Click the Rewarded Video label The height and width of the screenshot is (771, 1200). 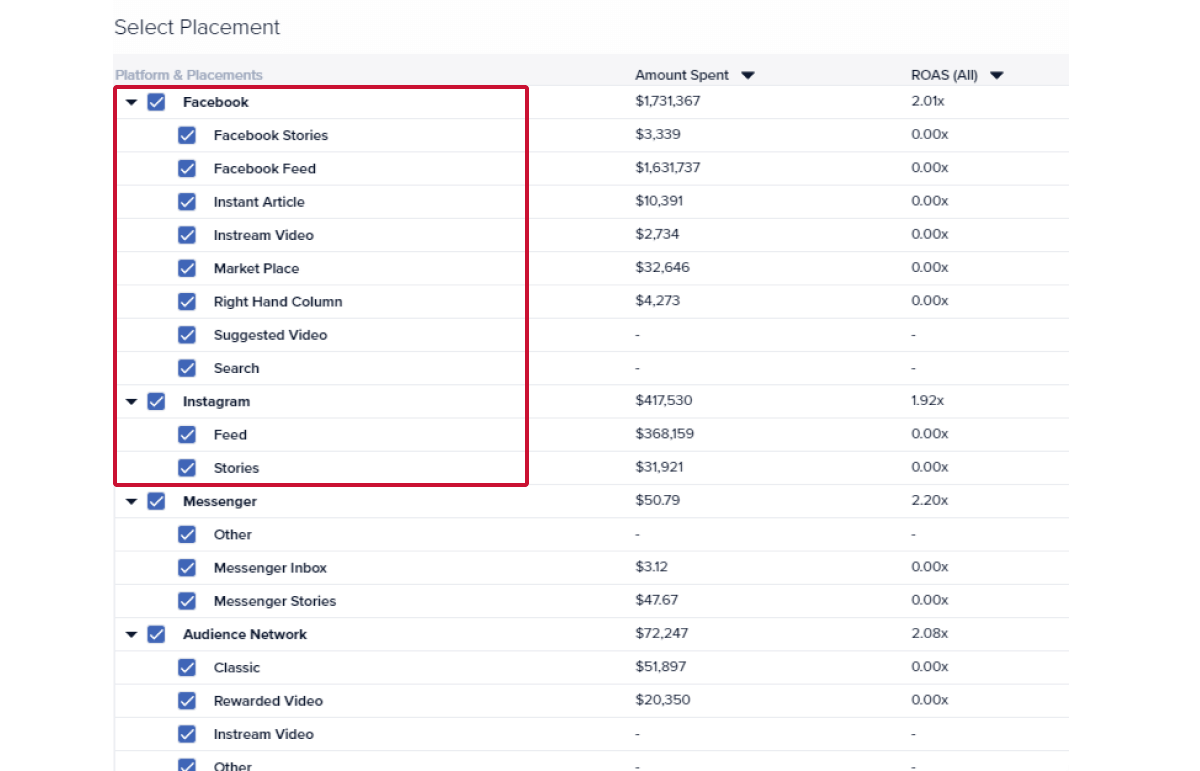(268, 700)
